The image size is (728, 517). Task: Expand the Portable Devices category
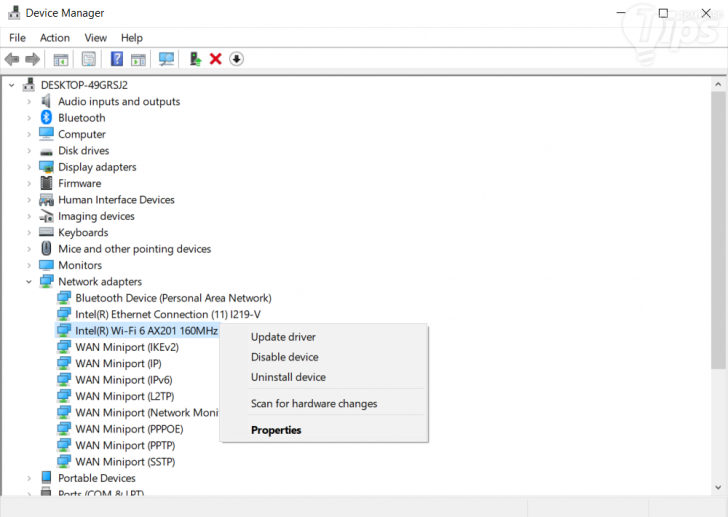pyautogui.click(x=29, y=478)
